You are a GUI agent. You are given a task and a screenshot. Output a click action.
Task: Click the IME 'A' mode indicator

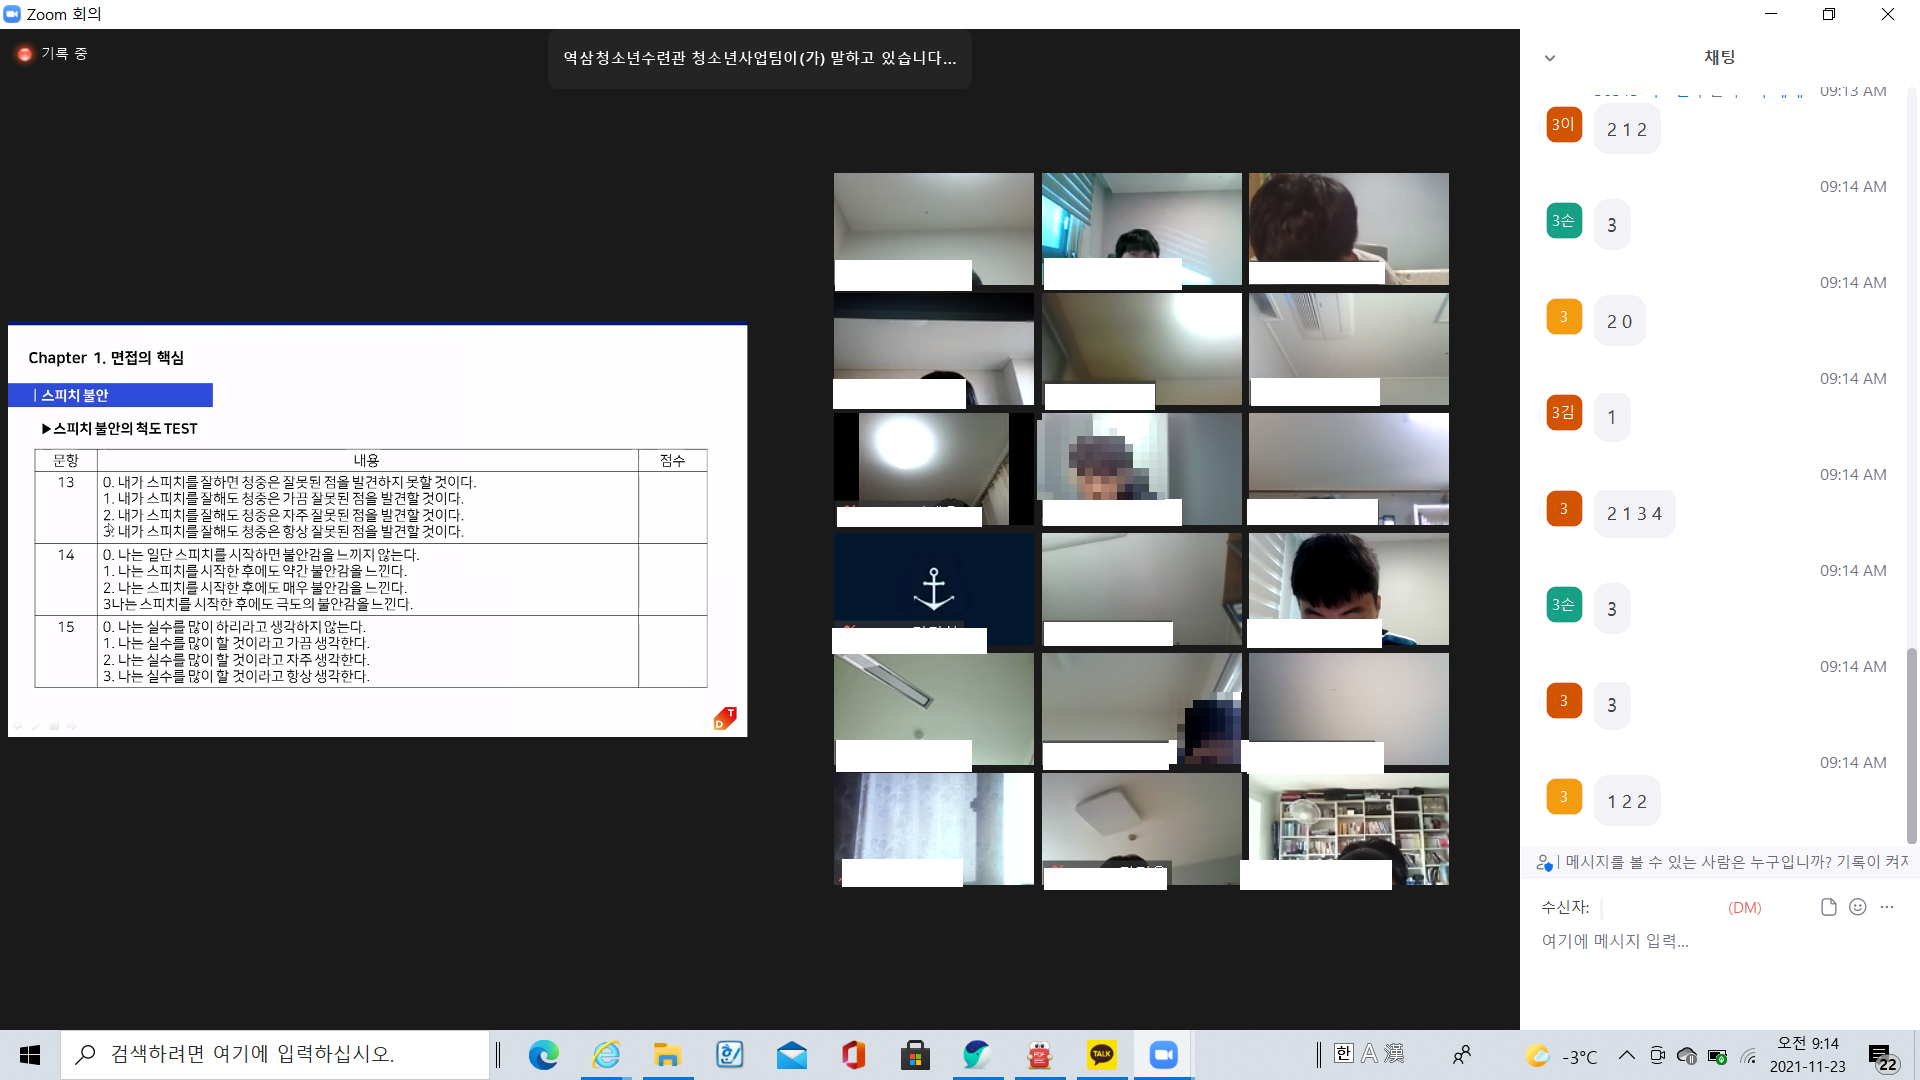pyautogui.click(x=1369, y=1053)
